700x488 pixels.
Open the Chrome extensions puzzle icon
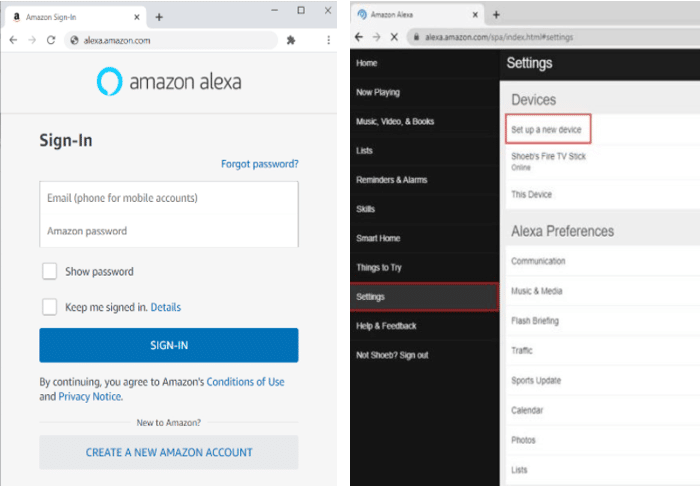click(291, 40)
